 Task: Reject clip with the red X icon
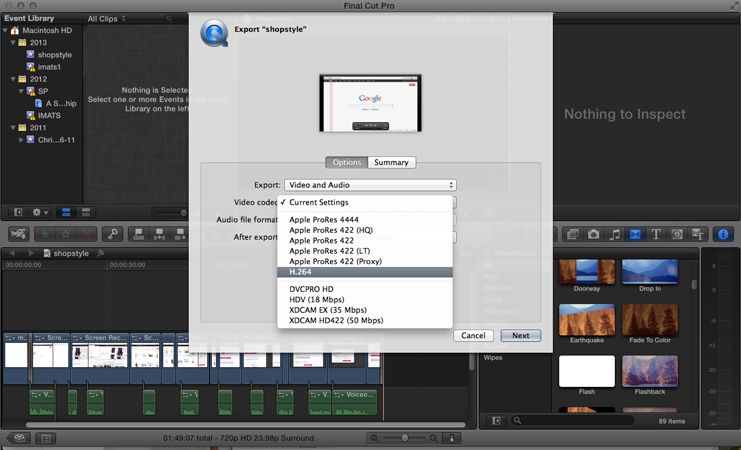tap(86, 234)
